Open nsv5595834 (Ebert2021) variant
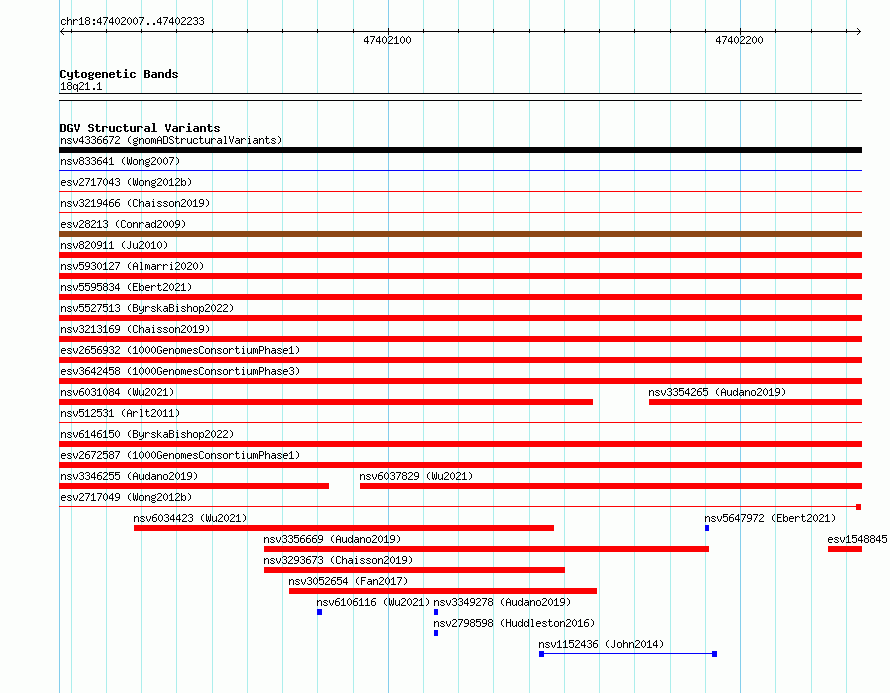The width and height of the screenshot is (890, 693). pos(126,287)
